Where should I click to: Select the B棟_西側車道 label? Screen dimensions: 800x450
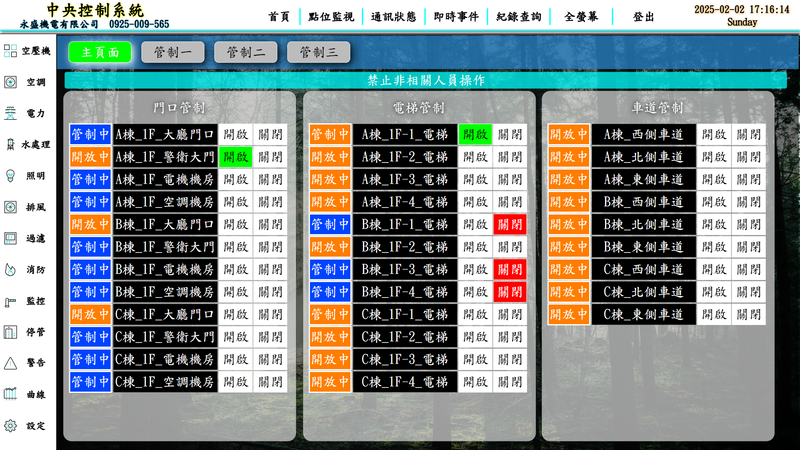pyautogui.click(x=643, y=202)
